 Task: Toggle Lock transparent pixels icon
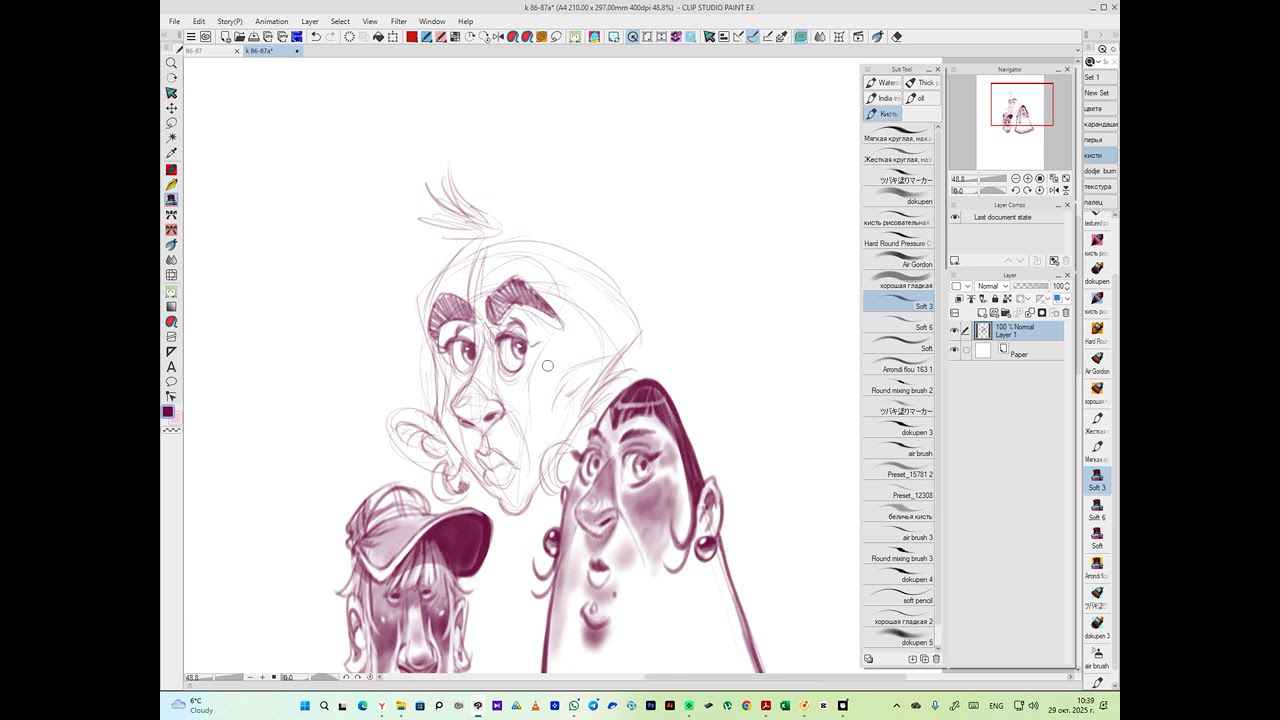pyautogui.click(x=1007, y=299)
